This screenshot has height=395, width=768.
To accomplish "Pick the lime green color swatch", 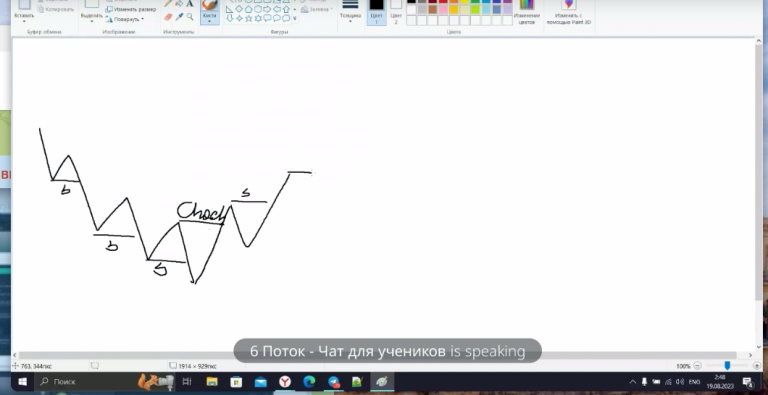I will pos(475,9).
